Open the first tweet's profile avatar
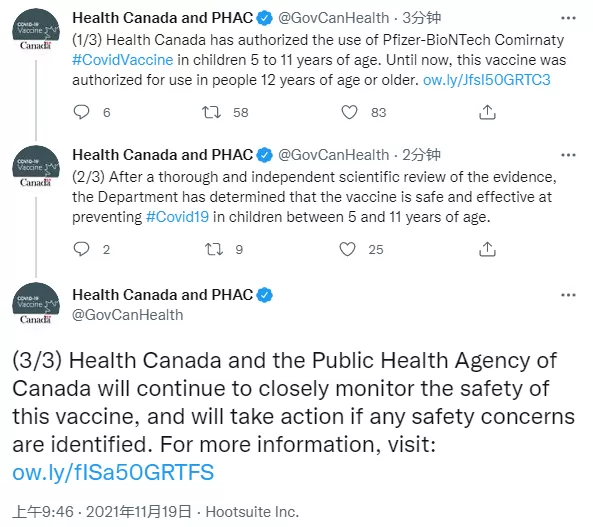 point(36,31)
